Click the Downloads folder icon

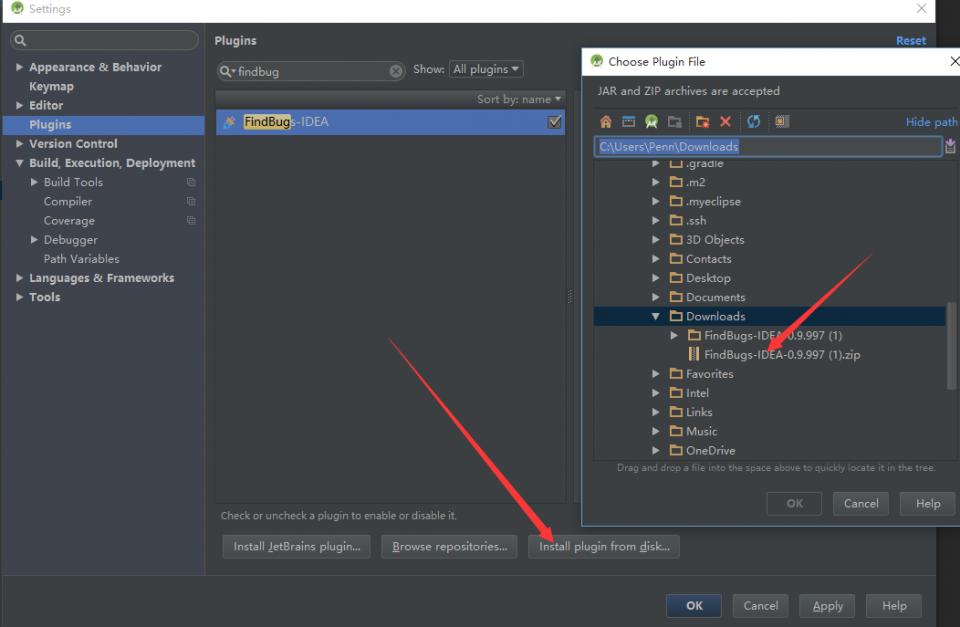click(x=676, y=316)
